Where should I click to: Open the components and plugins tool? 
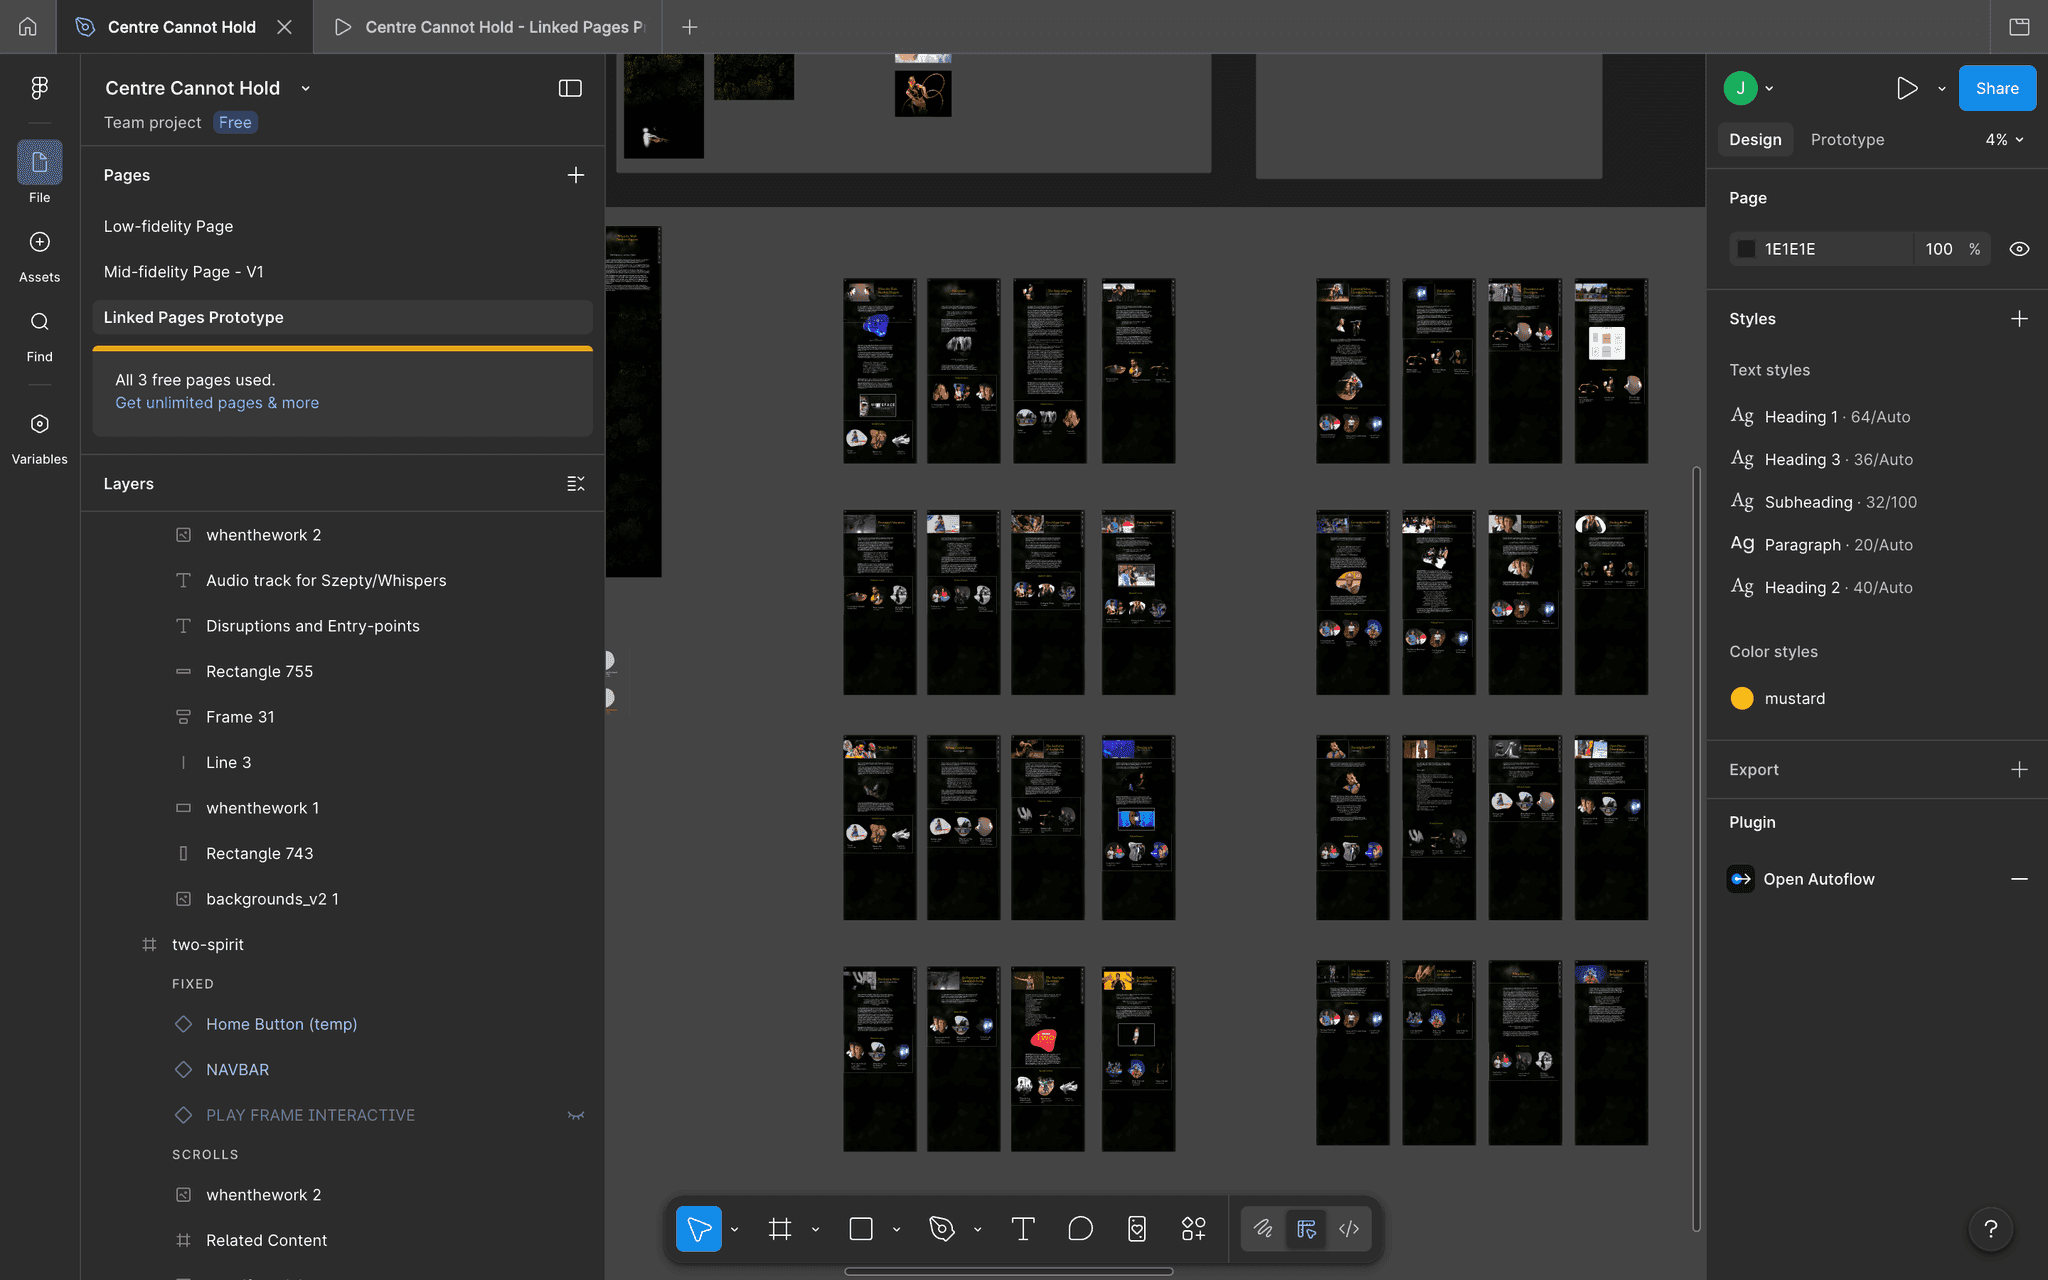[1194, 1229]
